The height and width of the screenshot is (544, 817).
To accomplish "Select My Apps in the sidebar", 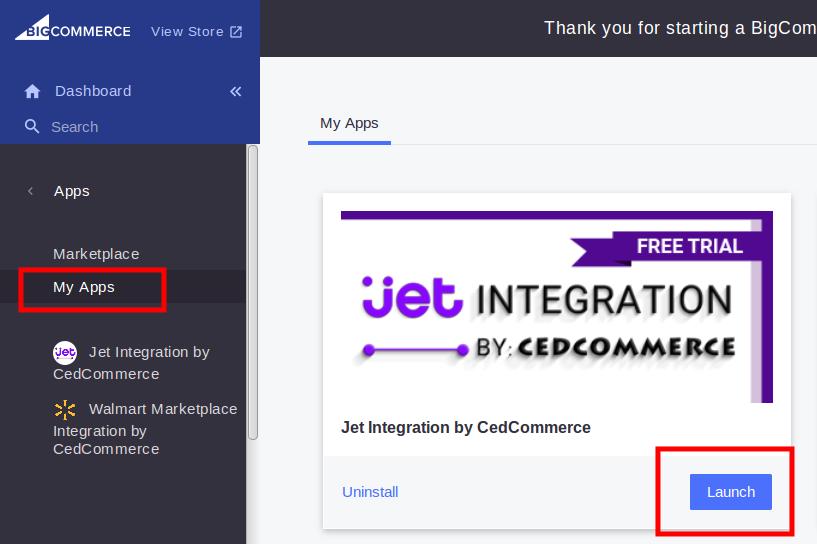I will (84, 287).
